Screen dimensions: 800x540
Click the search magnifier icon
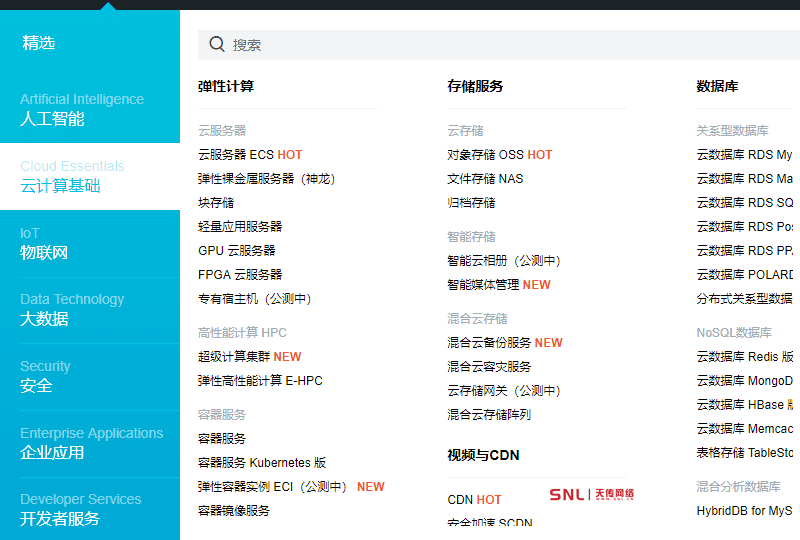click(216, 44)
